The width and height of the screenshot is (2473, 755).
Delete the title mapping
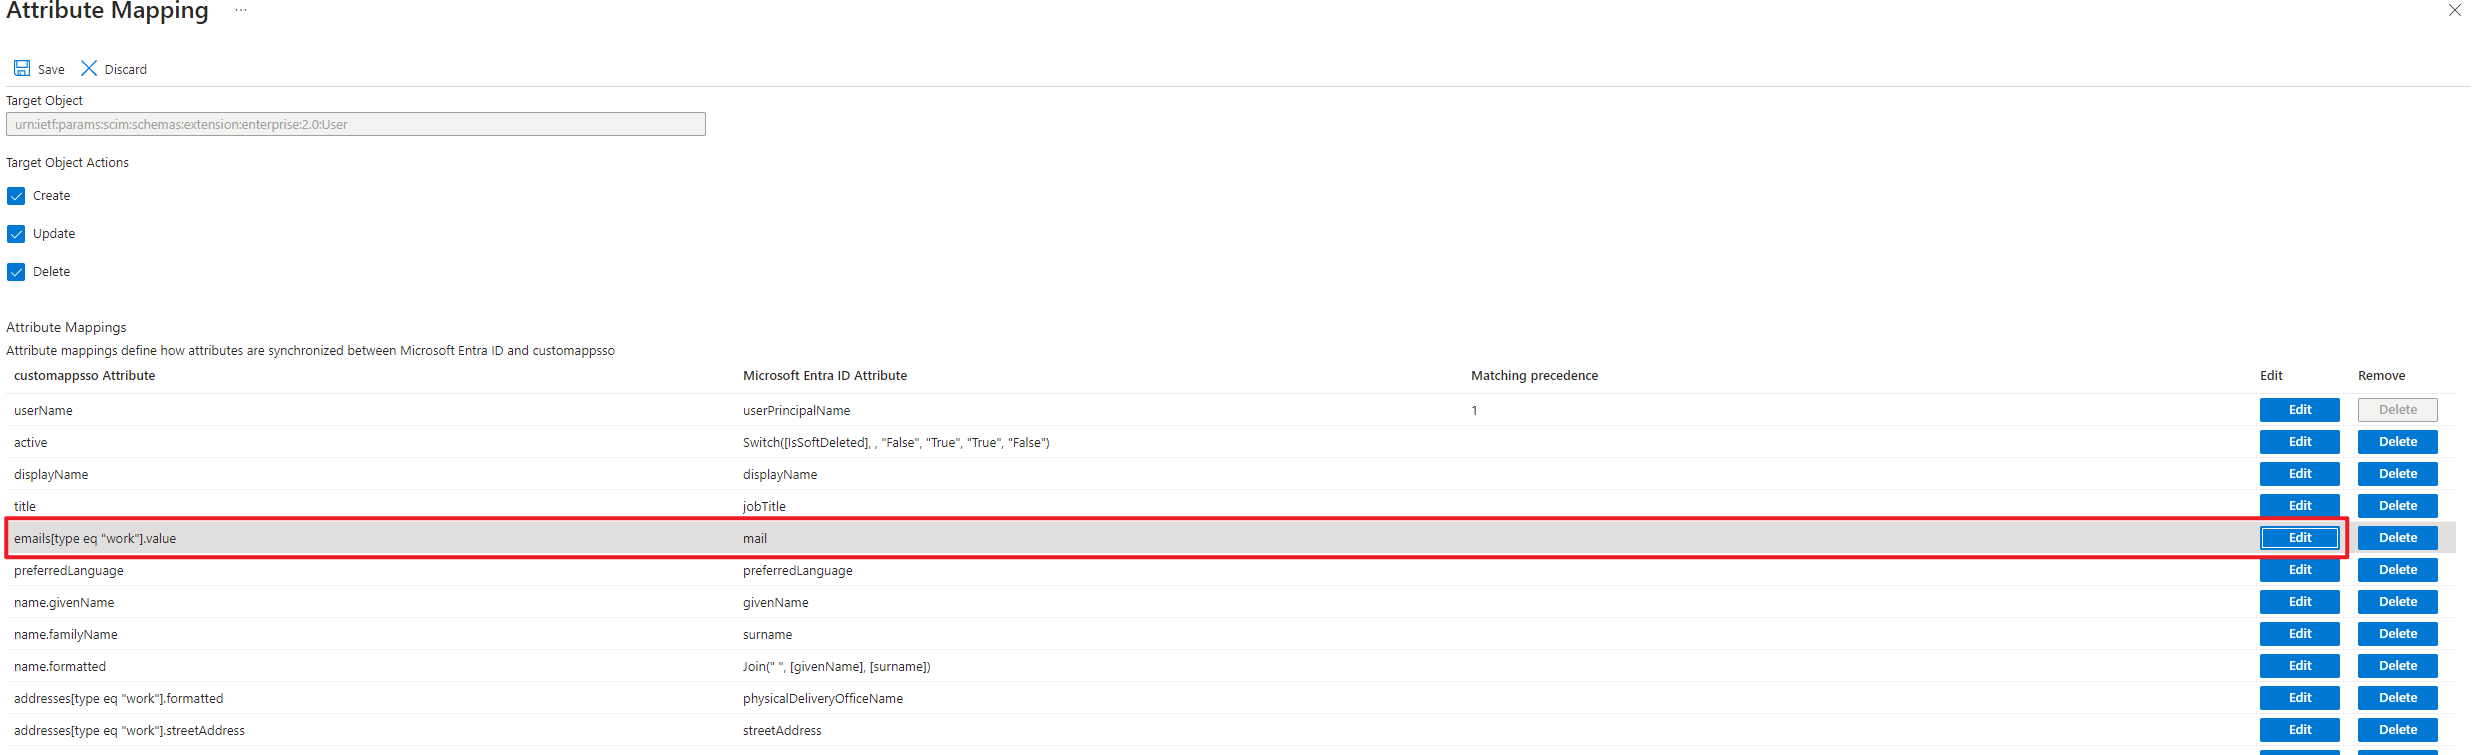[x=2398, y=506]
